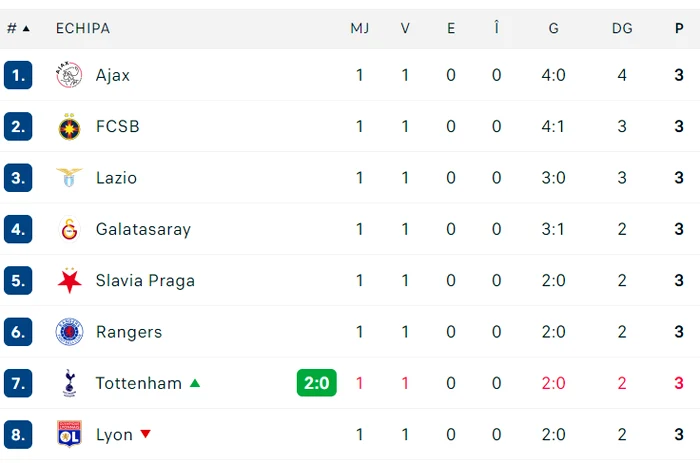Click the G goals column header
The height and width of the screenshot is (463, 700).
pyautogui.click(x=554, y=29)
